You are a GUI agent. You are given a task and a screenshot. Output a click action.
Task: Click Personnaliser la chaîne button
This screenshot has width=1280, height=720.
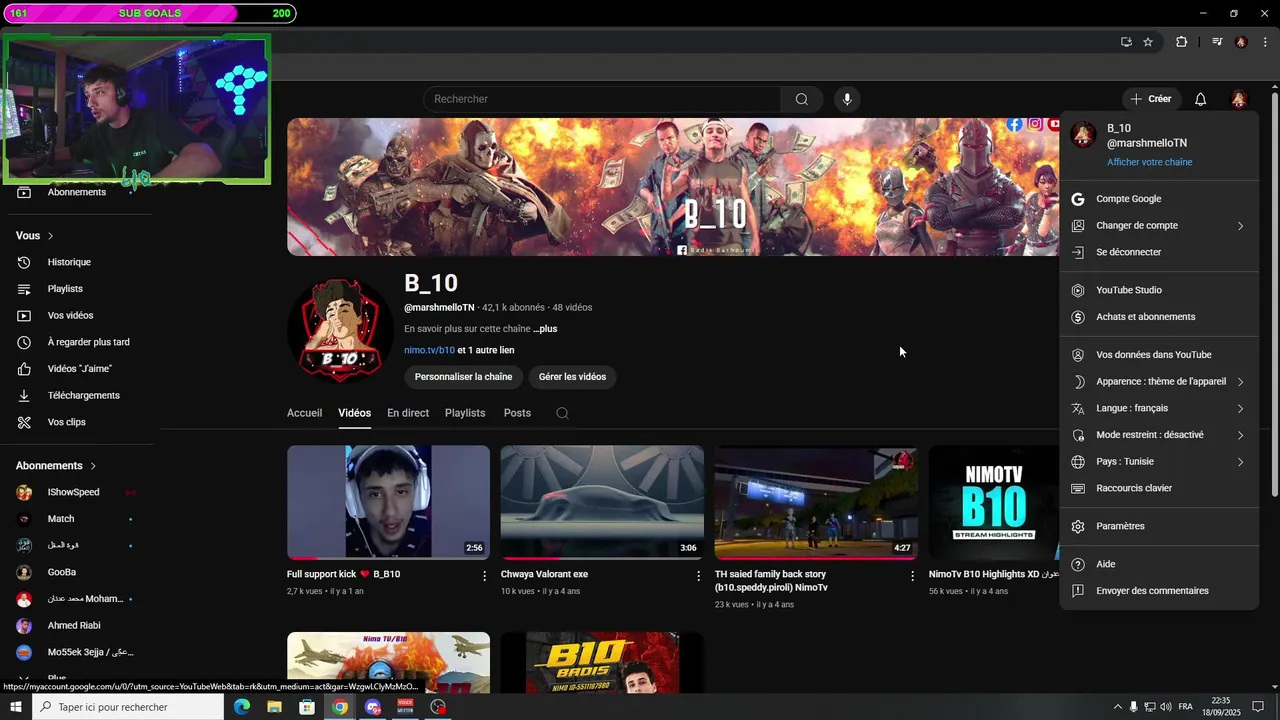coord(463,377)
